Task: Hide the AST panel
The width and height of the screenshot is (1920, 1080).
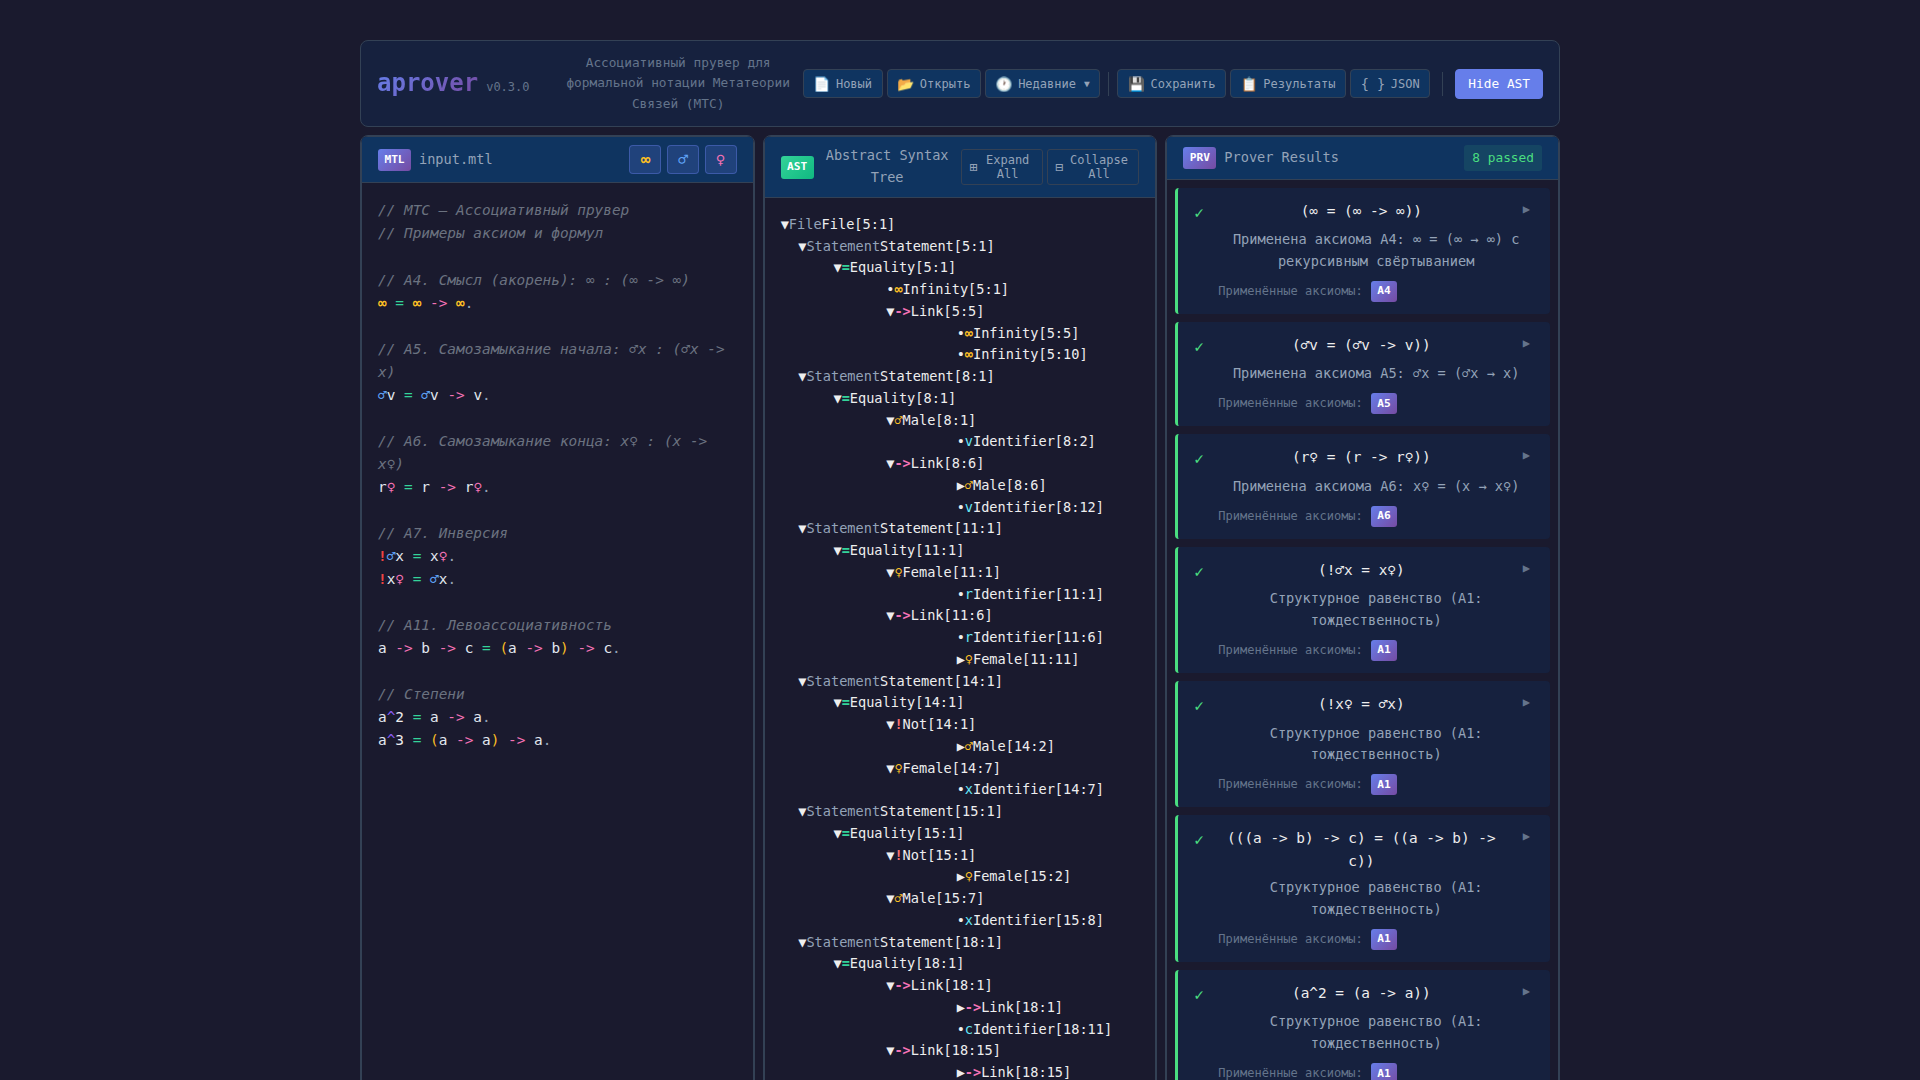Action: 1498,84
